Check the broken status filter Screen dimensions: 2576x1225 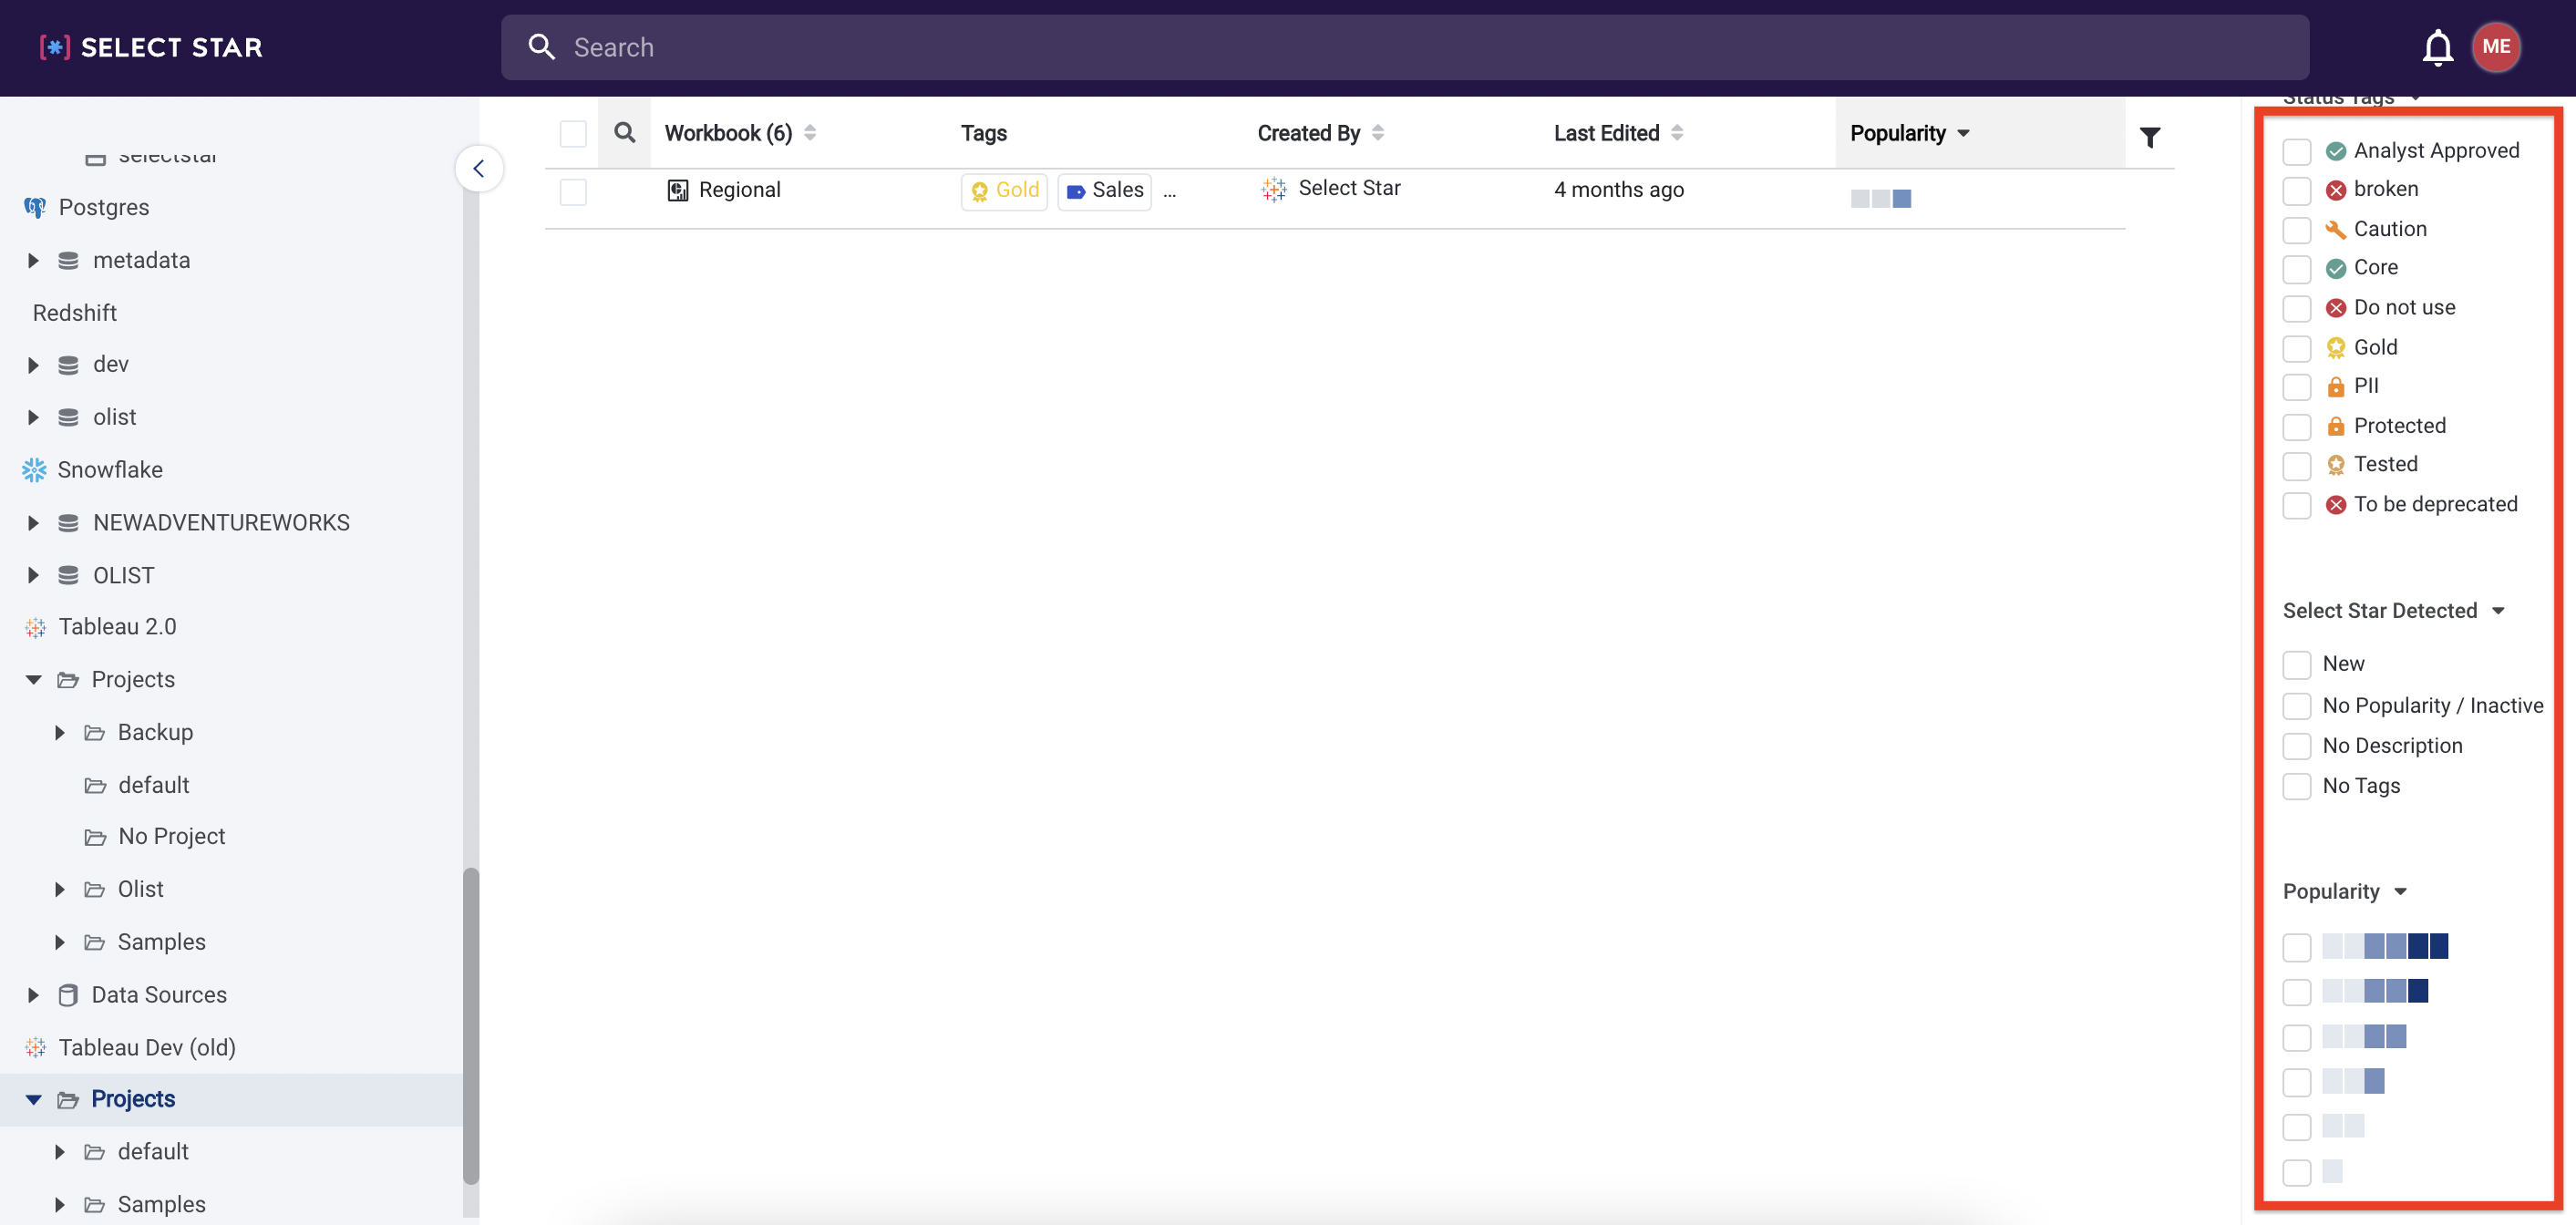coord(2297,190)
